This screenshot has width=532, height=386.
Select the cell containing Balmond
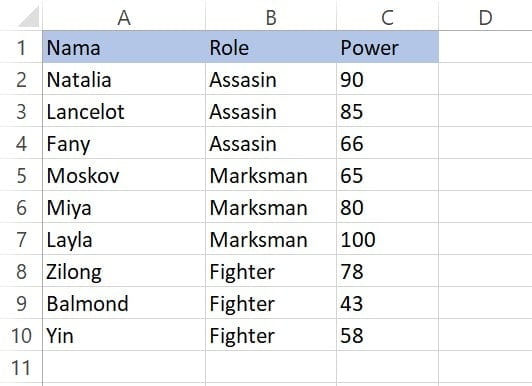(124, 303)
